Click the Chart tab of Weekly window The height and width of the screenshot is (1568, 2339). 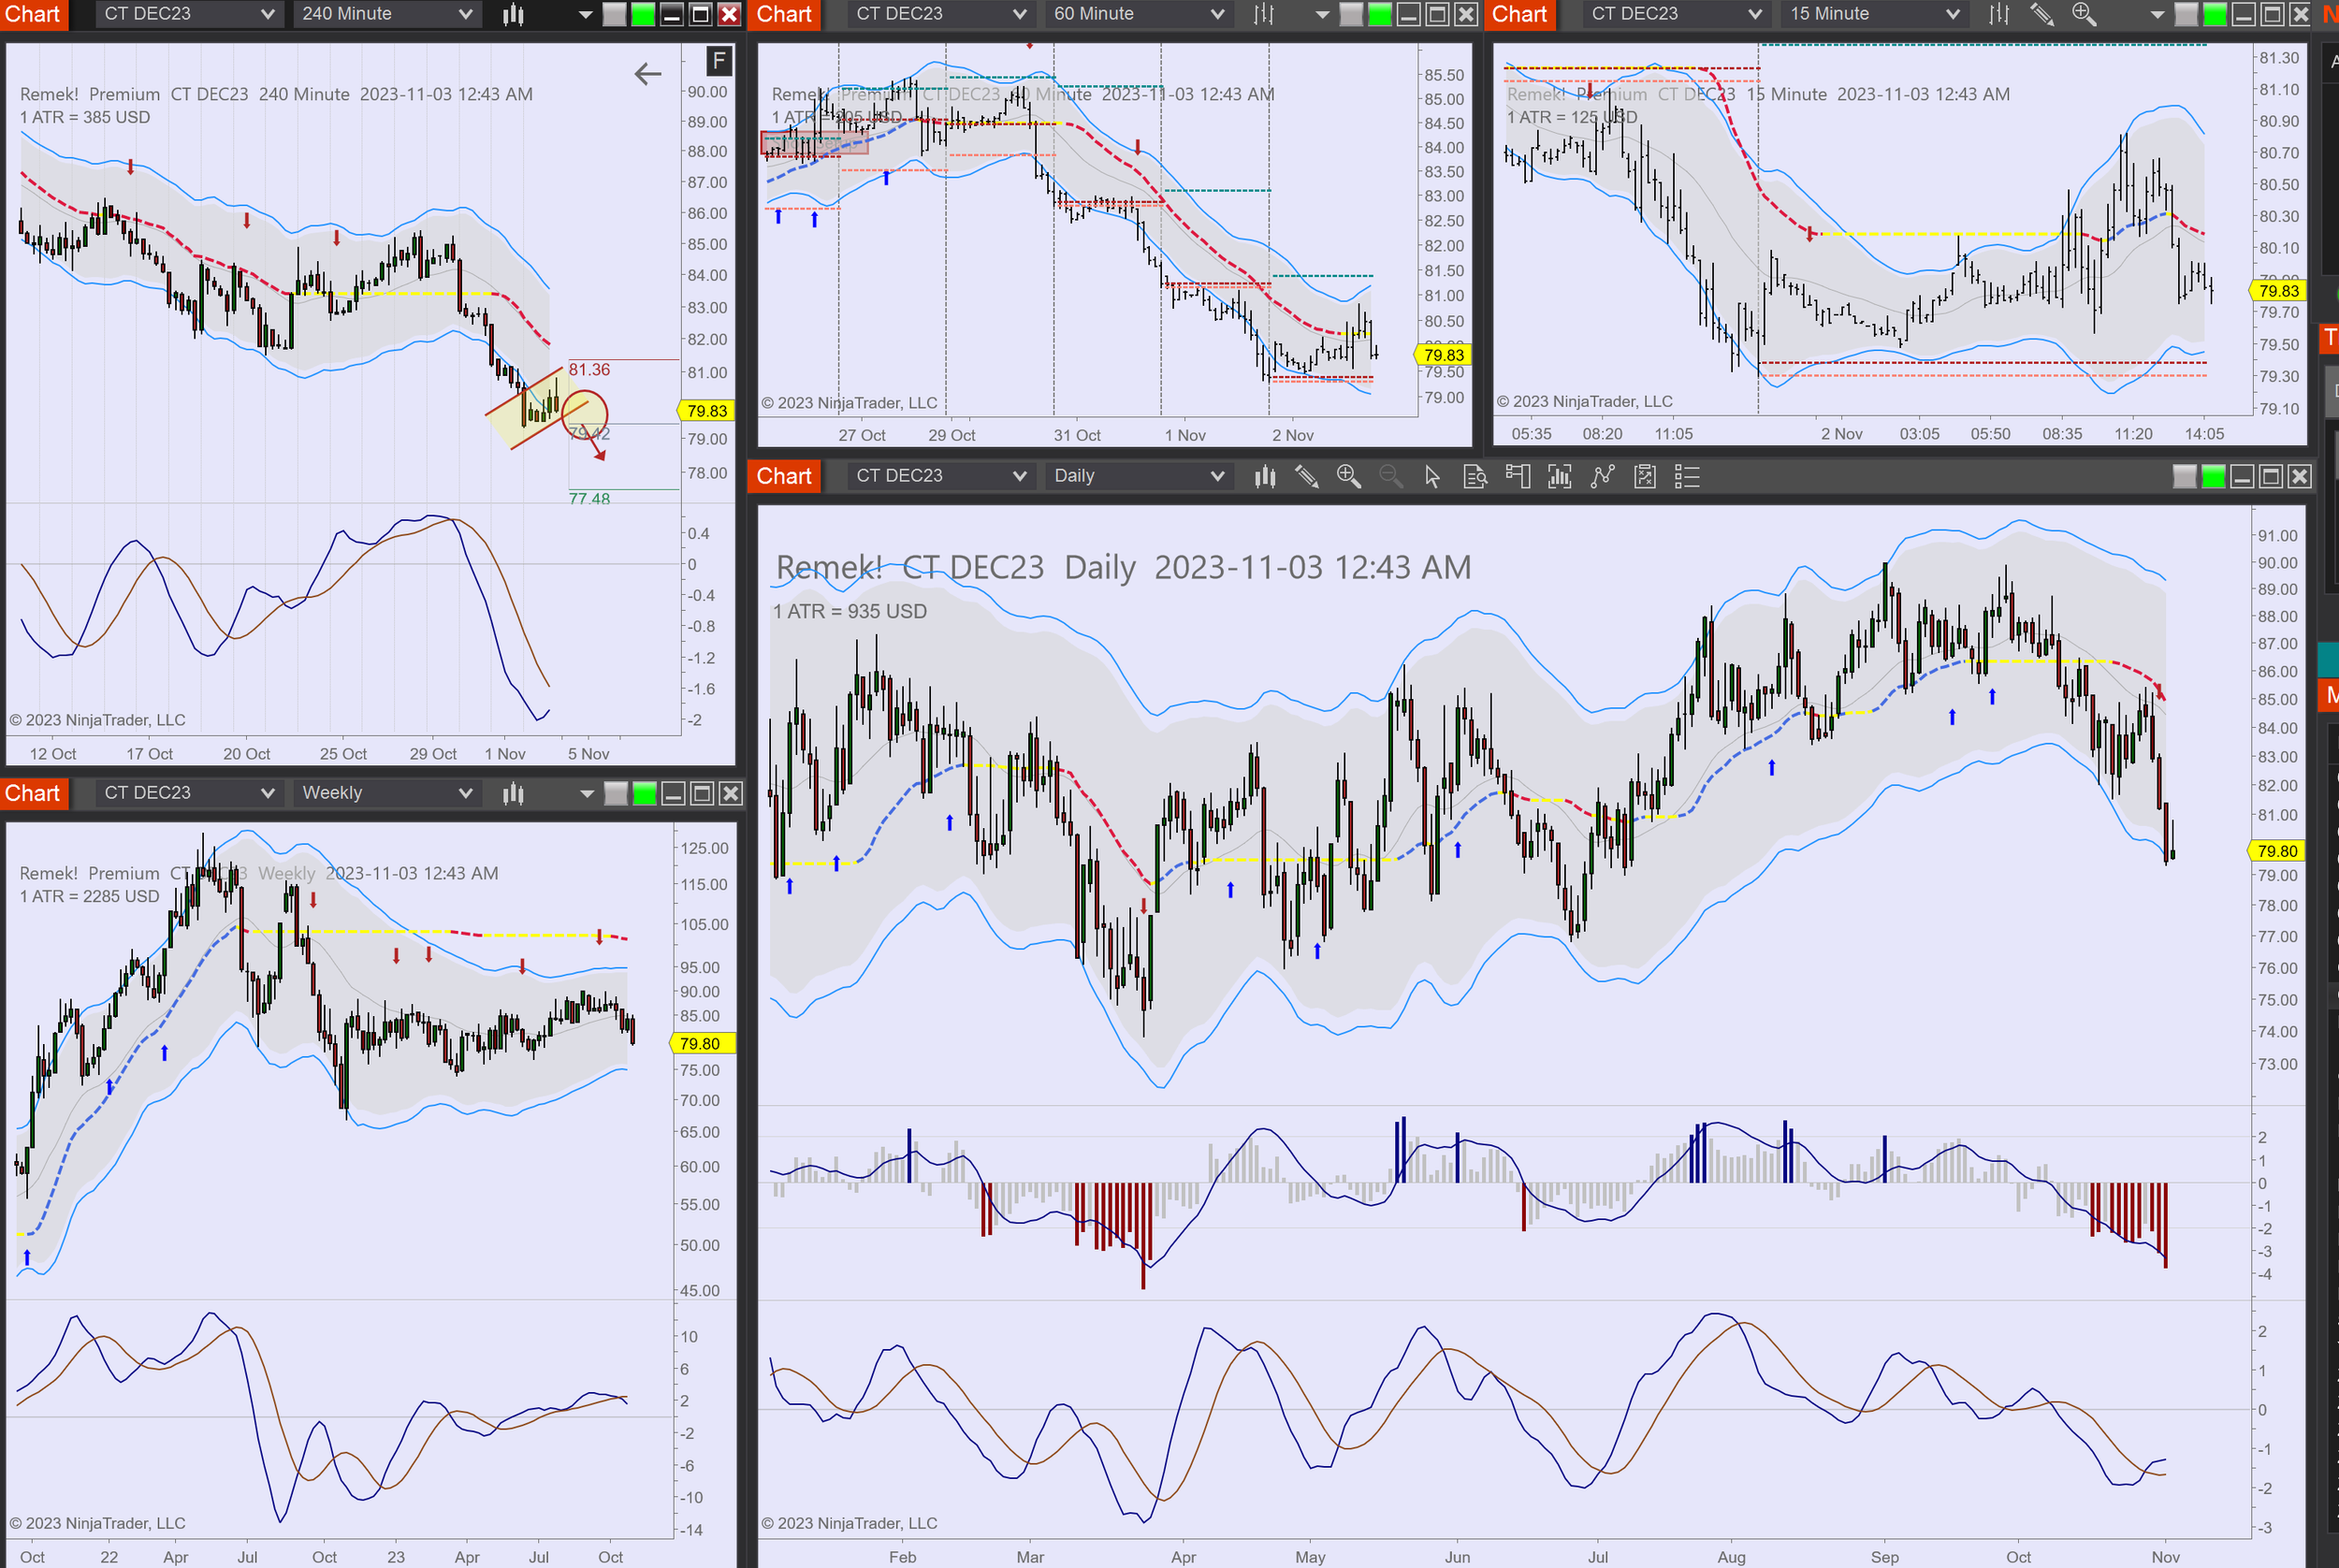(x=33, y=793)
